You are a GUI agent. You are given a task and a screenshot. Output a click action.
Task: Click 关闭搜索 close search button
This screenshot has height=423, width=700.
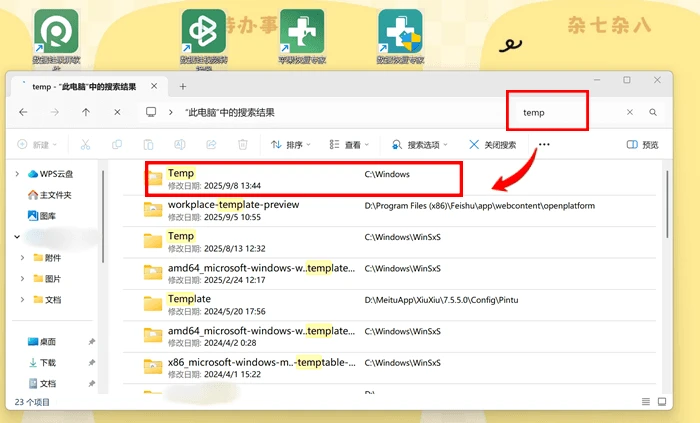tap(493, 145)
